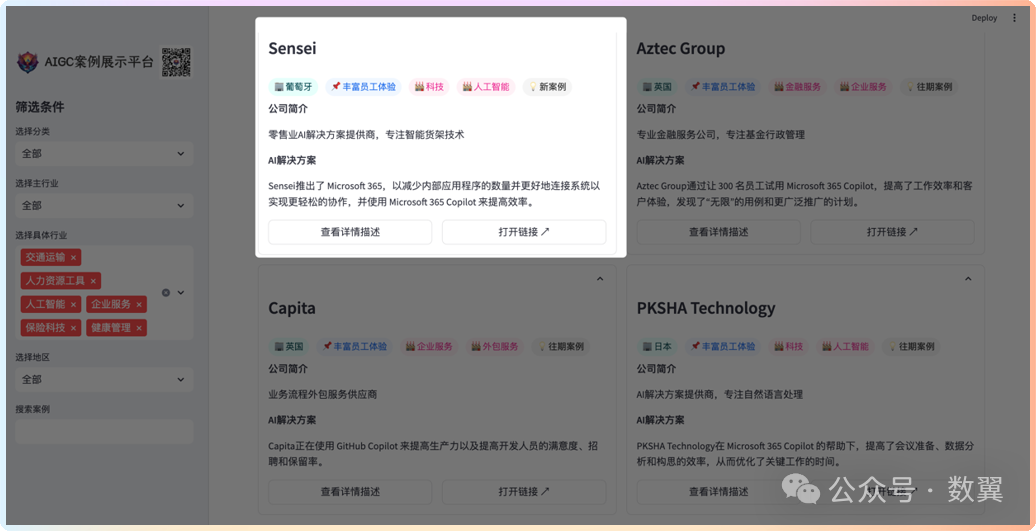Click the 搜索案例 input field
The height and width of the screenshot is (531, 1036).
tap(104, 431)
